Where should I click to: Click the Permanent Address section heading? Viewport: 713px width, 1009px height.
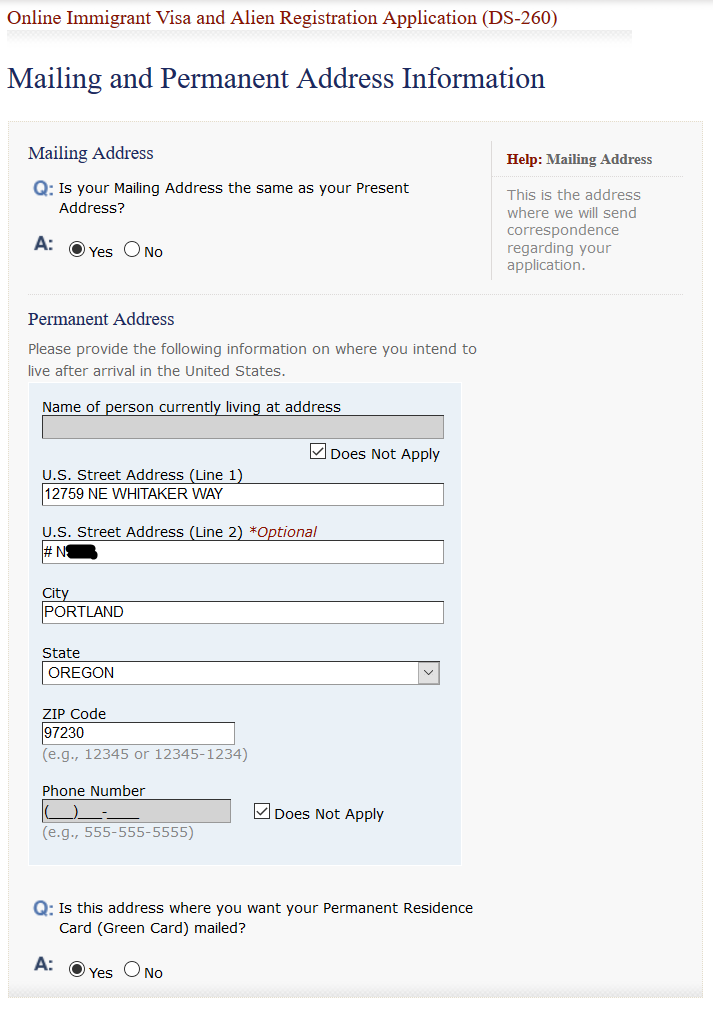coord(101,319)
